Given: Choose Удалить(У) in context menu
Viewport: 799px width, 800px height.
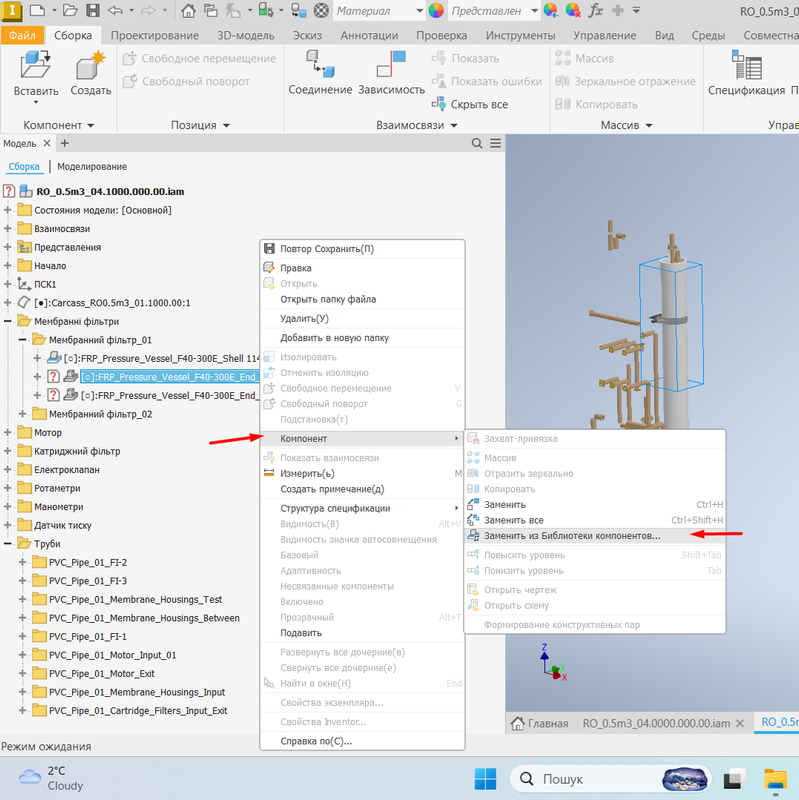Looking at the screenshot, I should [x=362, y=318].
